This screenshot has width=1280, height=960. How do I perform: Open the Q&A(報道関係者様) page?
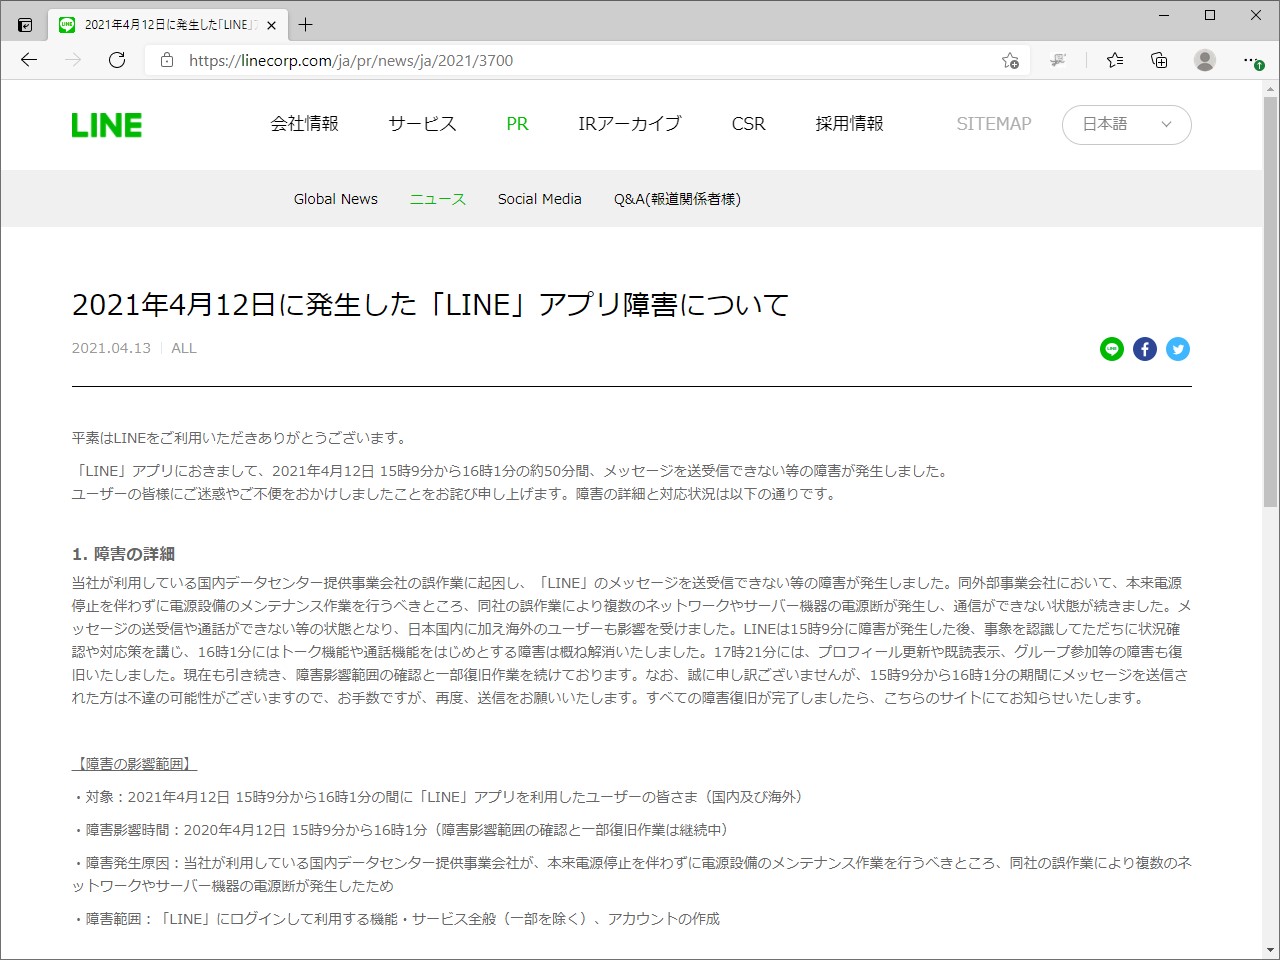(677, 198)
